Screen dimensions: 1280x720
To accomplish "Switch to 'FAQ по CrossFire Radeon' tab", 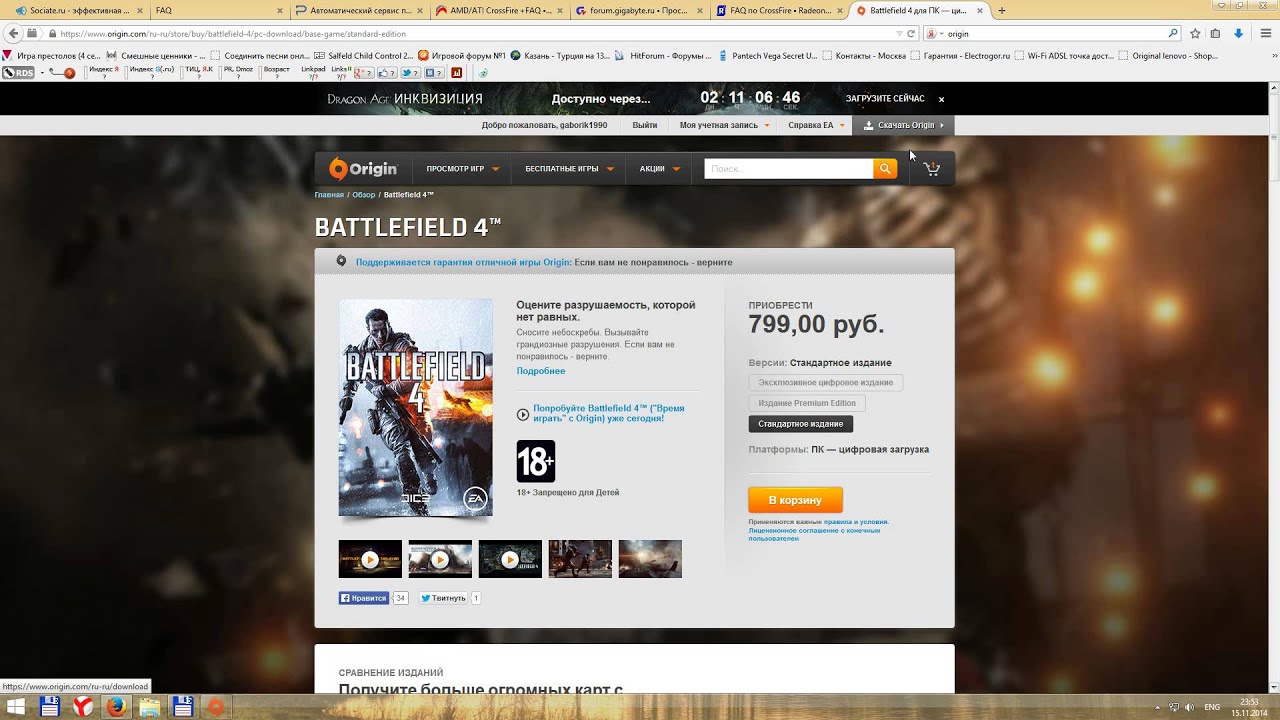I will tap(778, 10).
